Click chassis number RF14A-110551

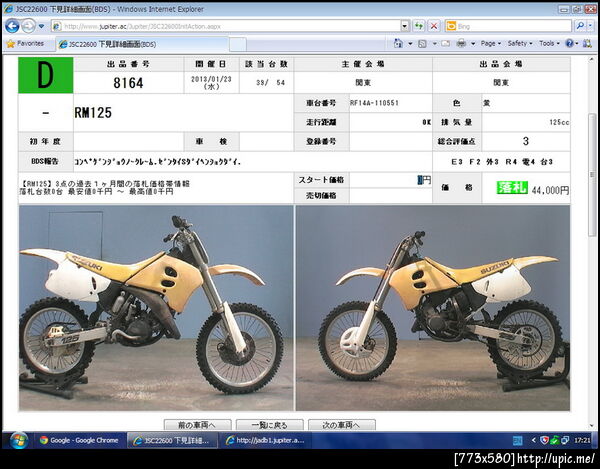(x=374, y=103)
